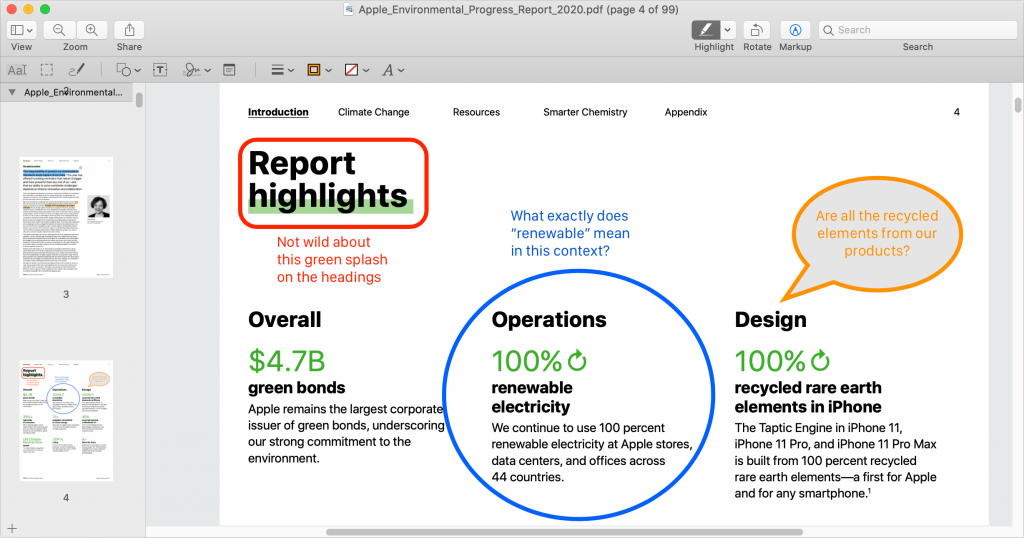Click the Zoom Out magnifier button

tap(60, 30)
